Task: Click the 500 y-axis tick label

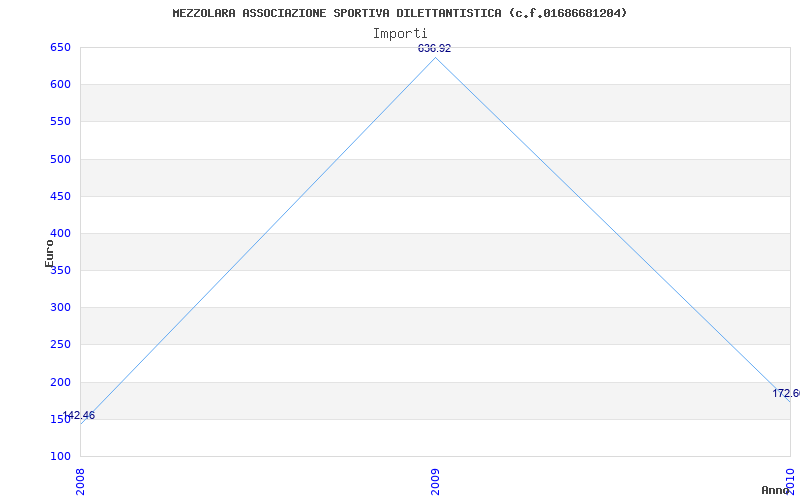Action: point(60,159)
